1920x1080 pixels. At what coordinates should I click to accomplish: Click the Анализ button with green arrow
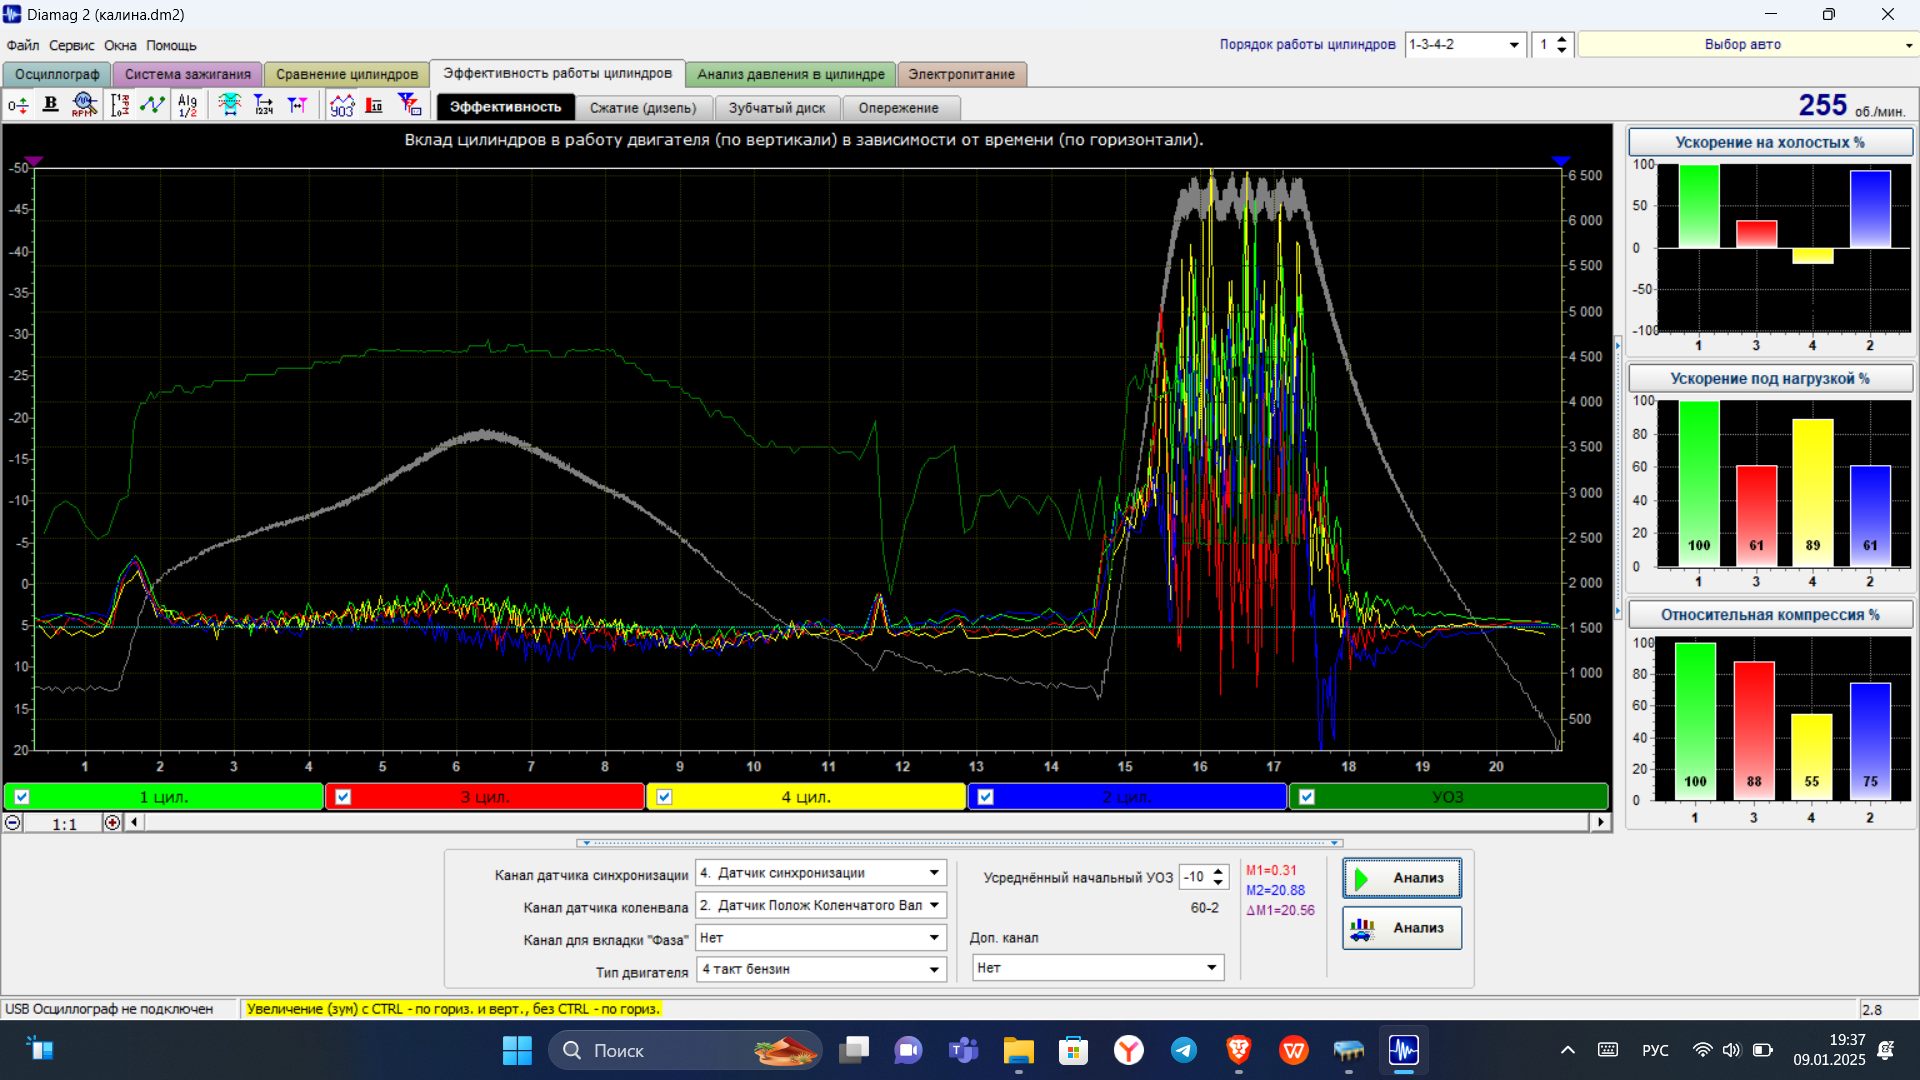(1401, 878)
